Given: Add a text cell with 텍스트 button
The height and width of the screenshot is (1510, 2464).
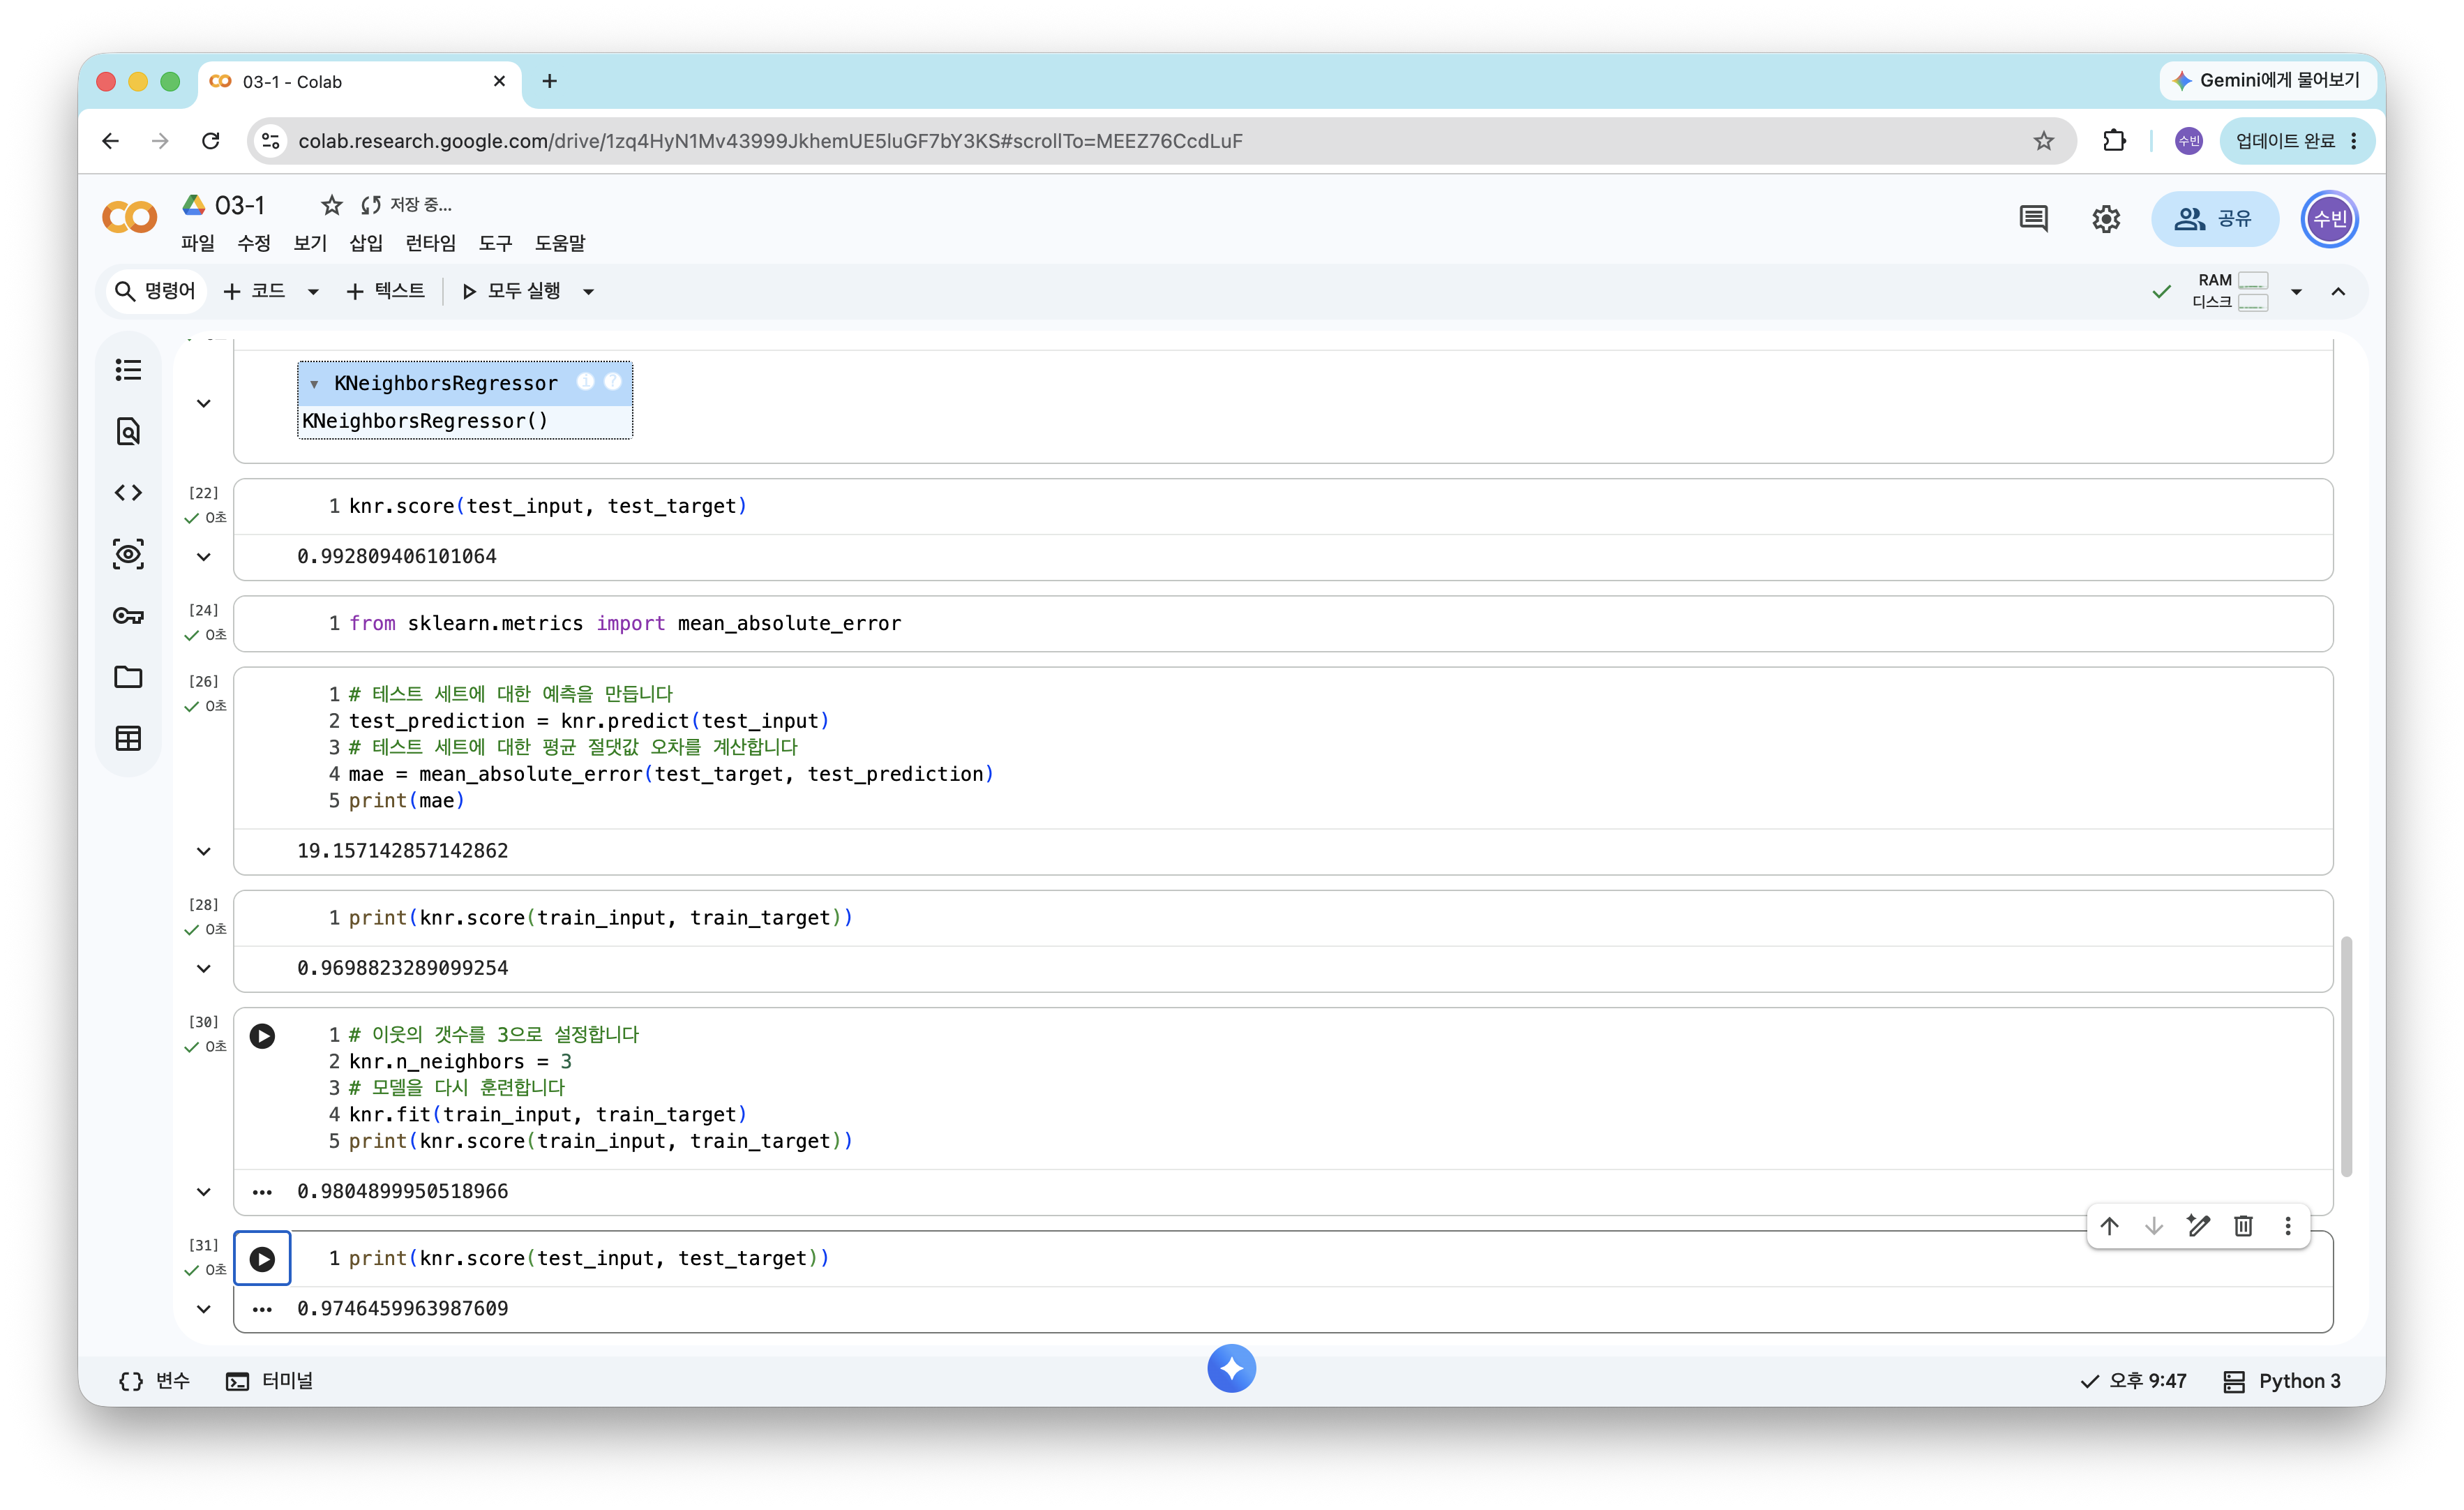Looking at the screenshot, I should point(386,292).
